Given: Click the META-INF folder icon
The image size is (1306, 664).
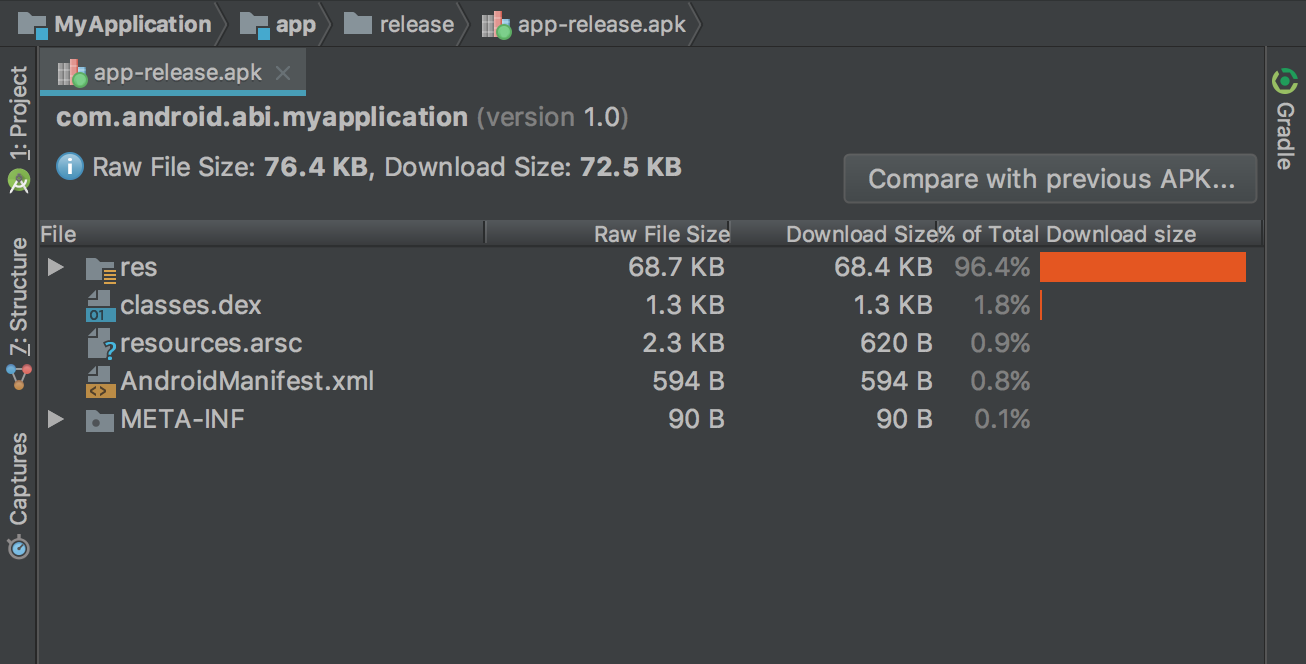Looking at the screenshot, I should click(100, 420).
